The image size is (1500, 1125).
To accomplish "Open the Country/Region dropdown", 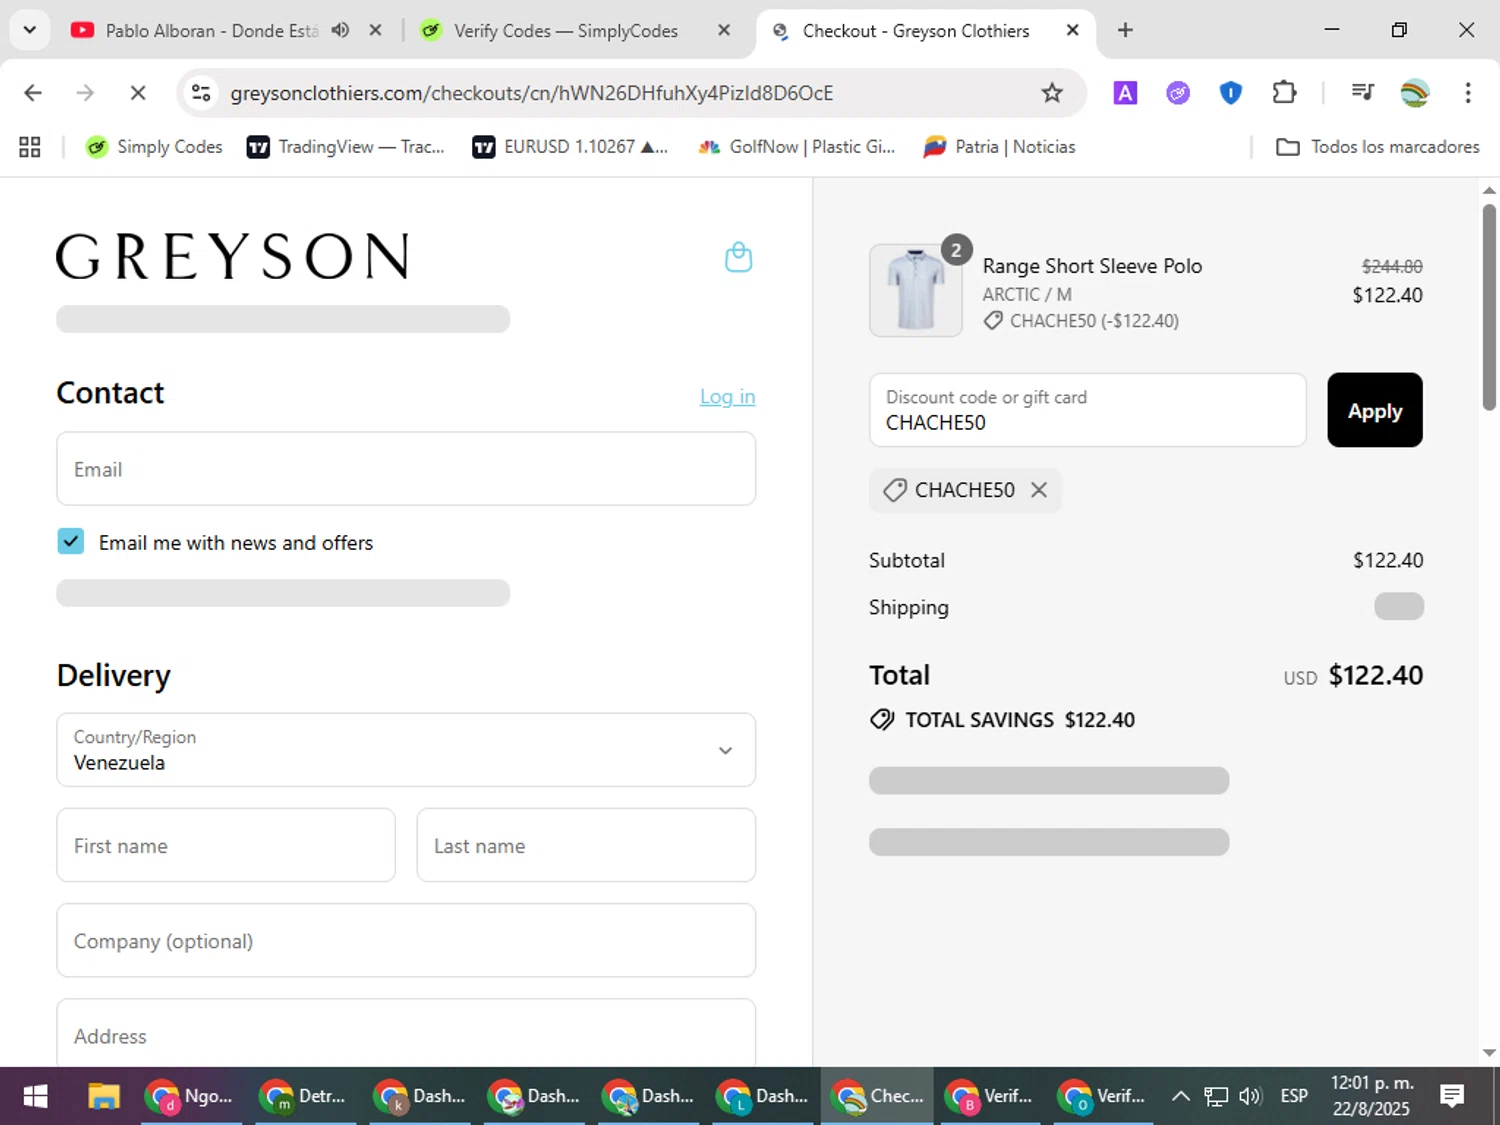I will tap(406, 750).
